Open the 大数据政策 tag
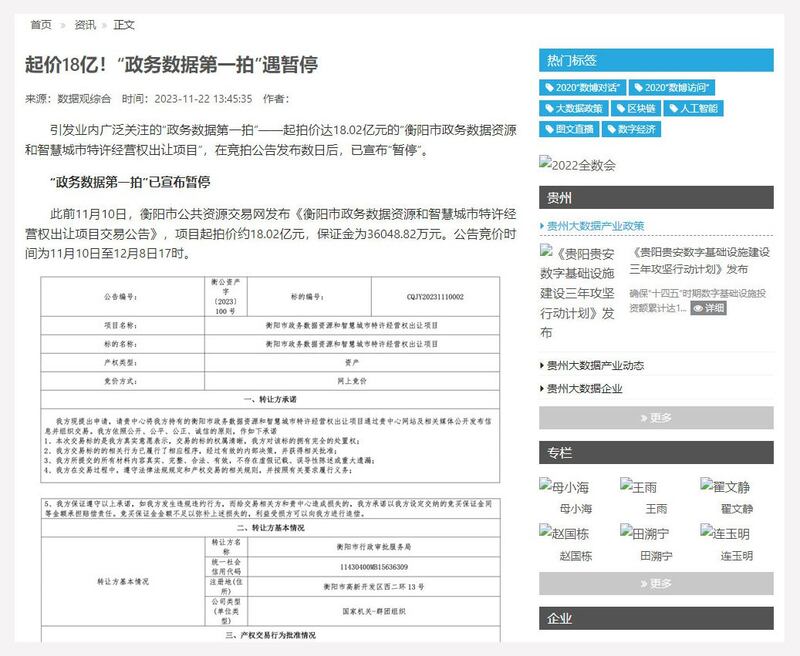Viewport: 800px width, 656px height. coord(574,108)
